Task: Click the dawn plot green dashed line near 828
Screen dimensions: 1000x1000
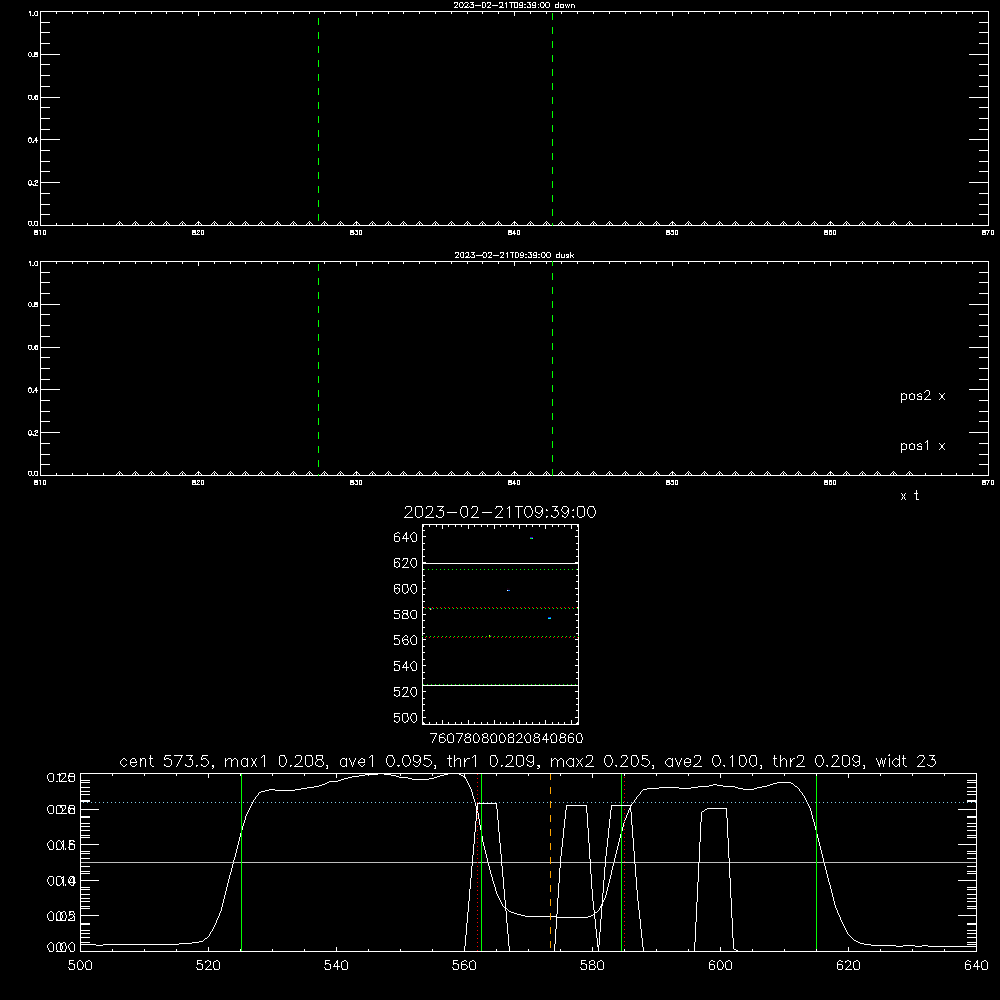Action: tap(318, 118)
